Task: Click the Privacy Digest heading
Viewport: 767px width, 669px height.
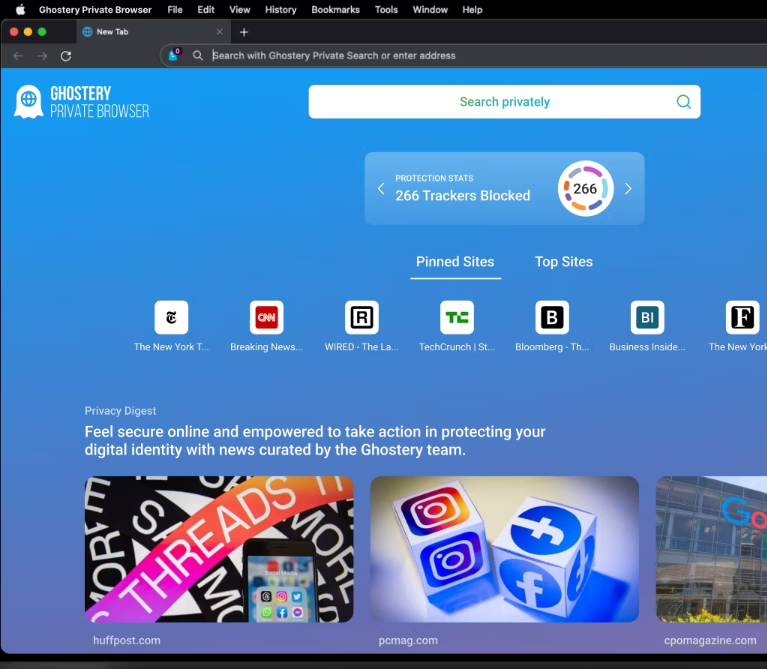Action: pyautogui.click(x=120, y=411)
